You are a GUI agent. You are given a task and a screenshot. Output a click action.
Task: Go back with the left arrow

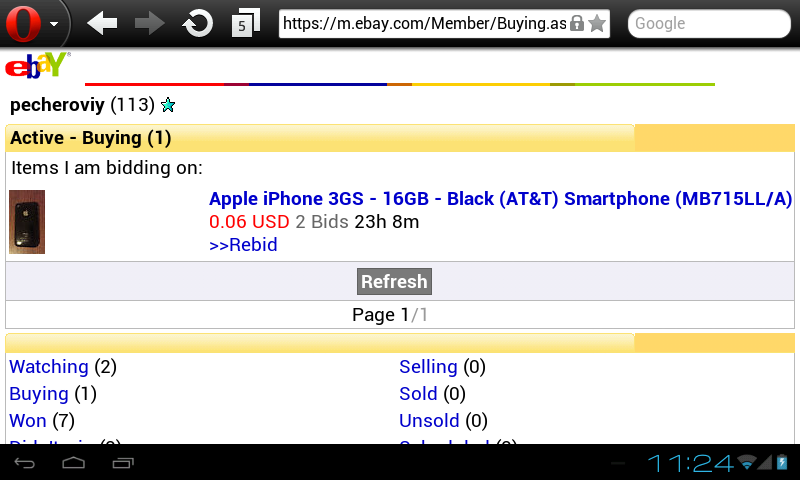[102, 23]
